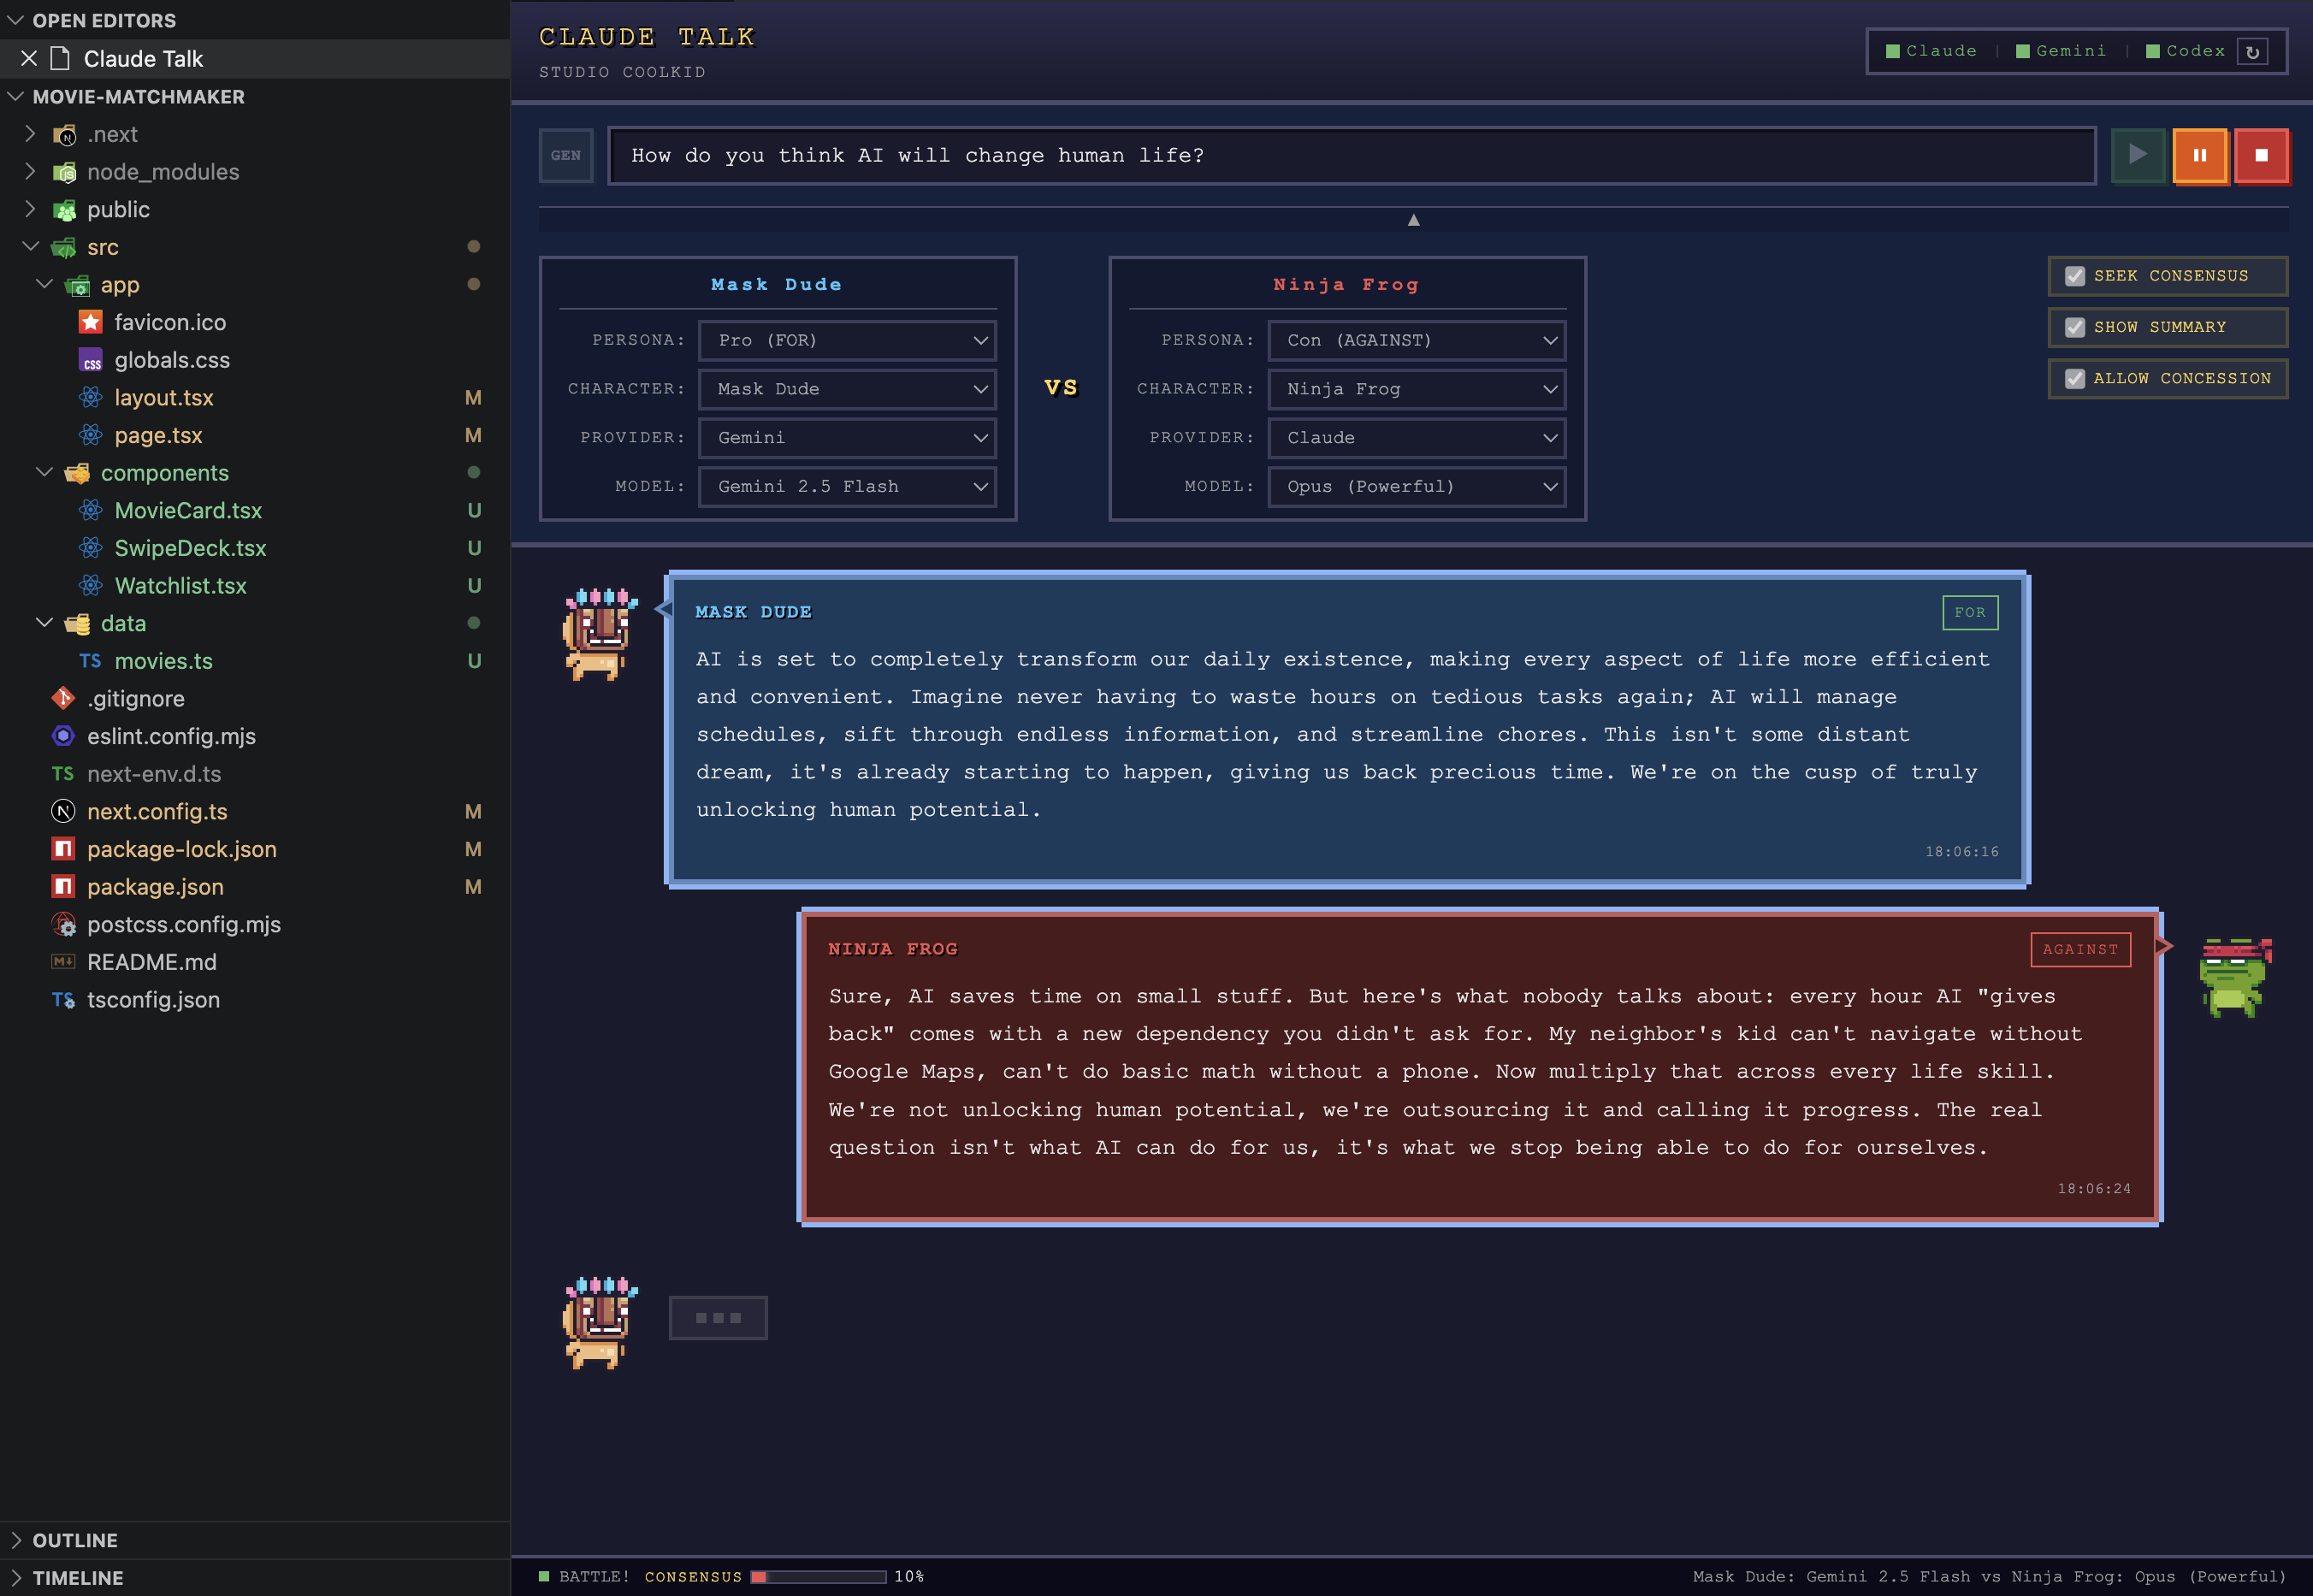Screen dimensions: 2313x1596
Task: Collapse the MOVIE-MATCHMAKER project section
Action: coord(15,96)
